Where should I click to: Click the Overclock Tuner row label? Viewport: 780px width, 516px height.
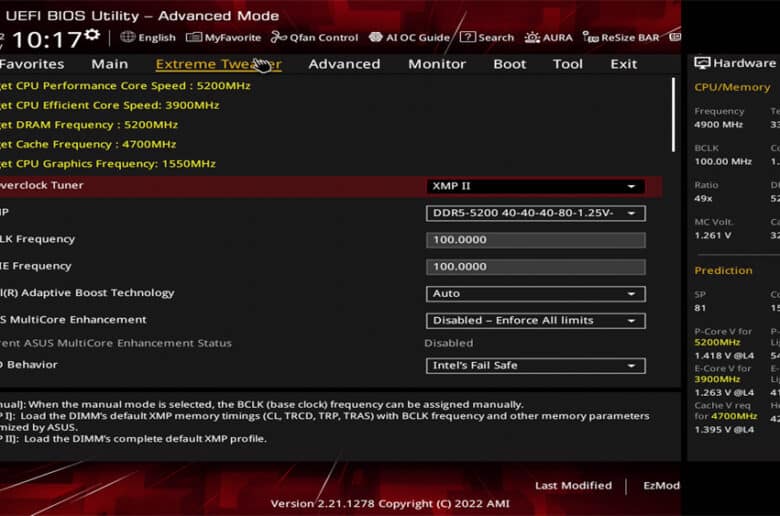pos(42,185)
